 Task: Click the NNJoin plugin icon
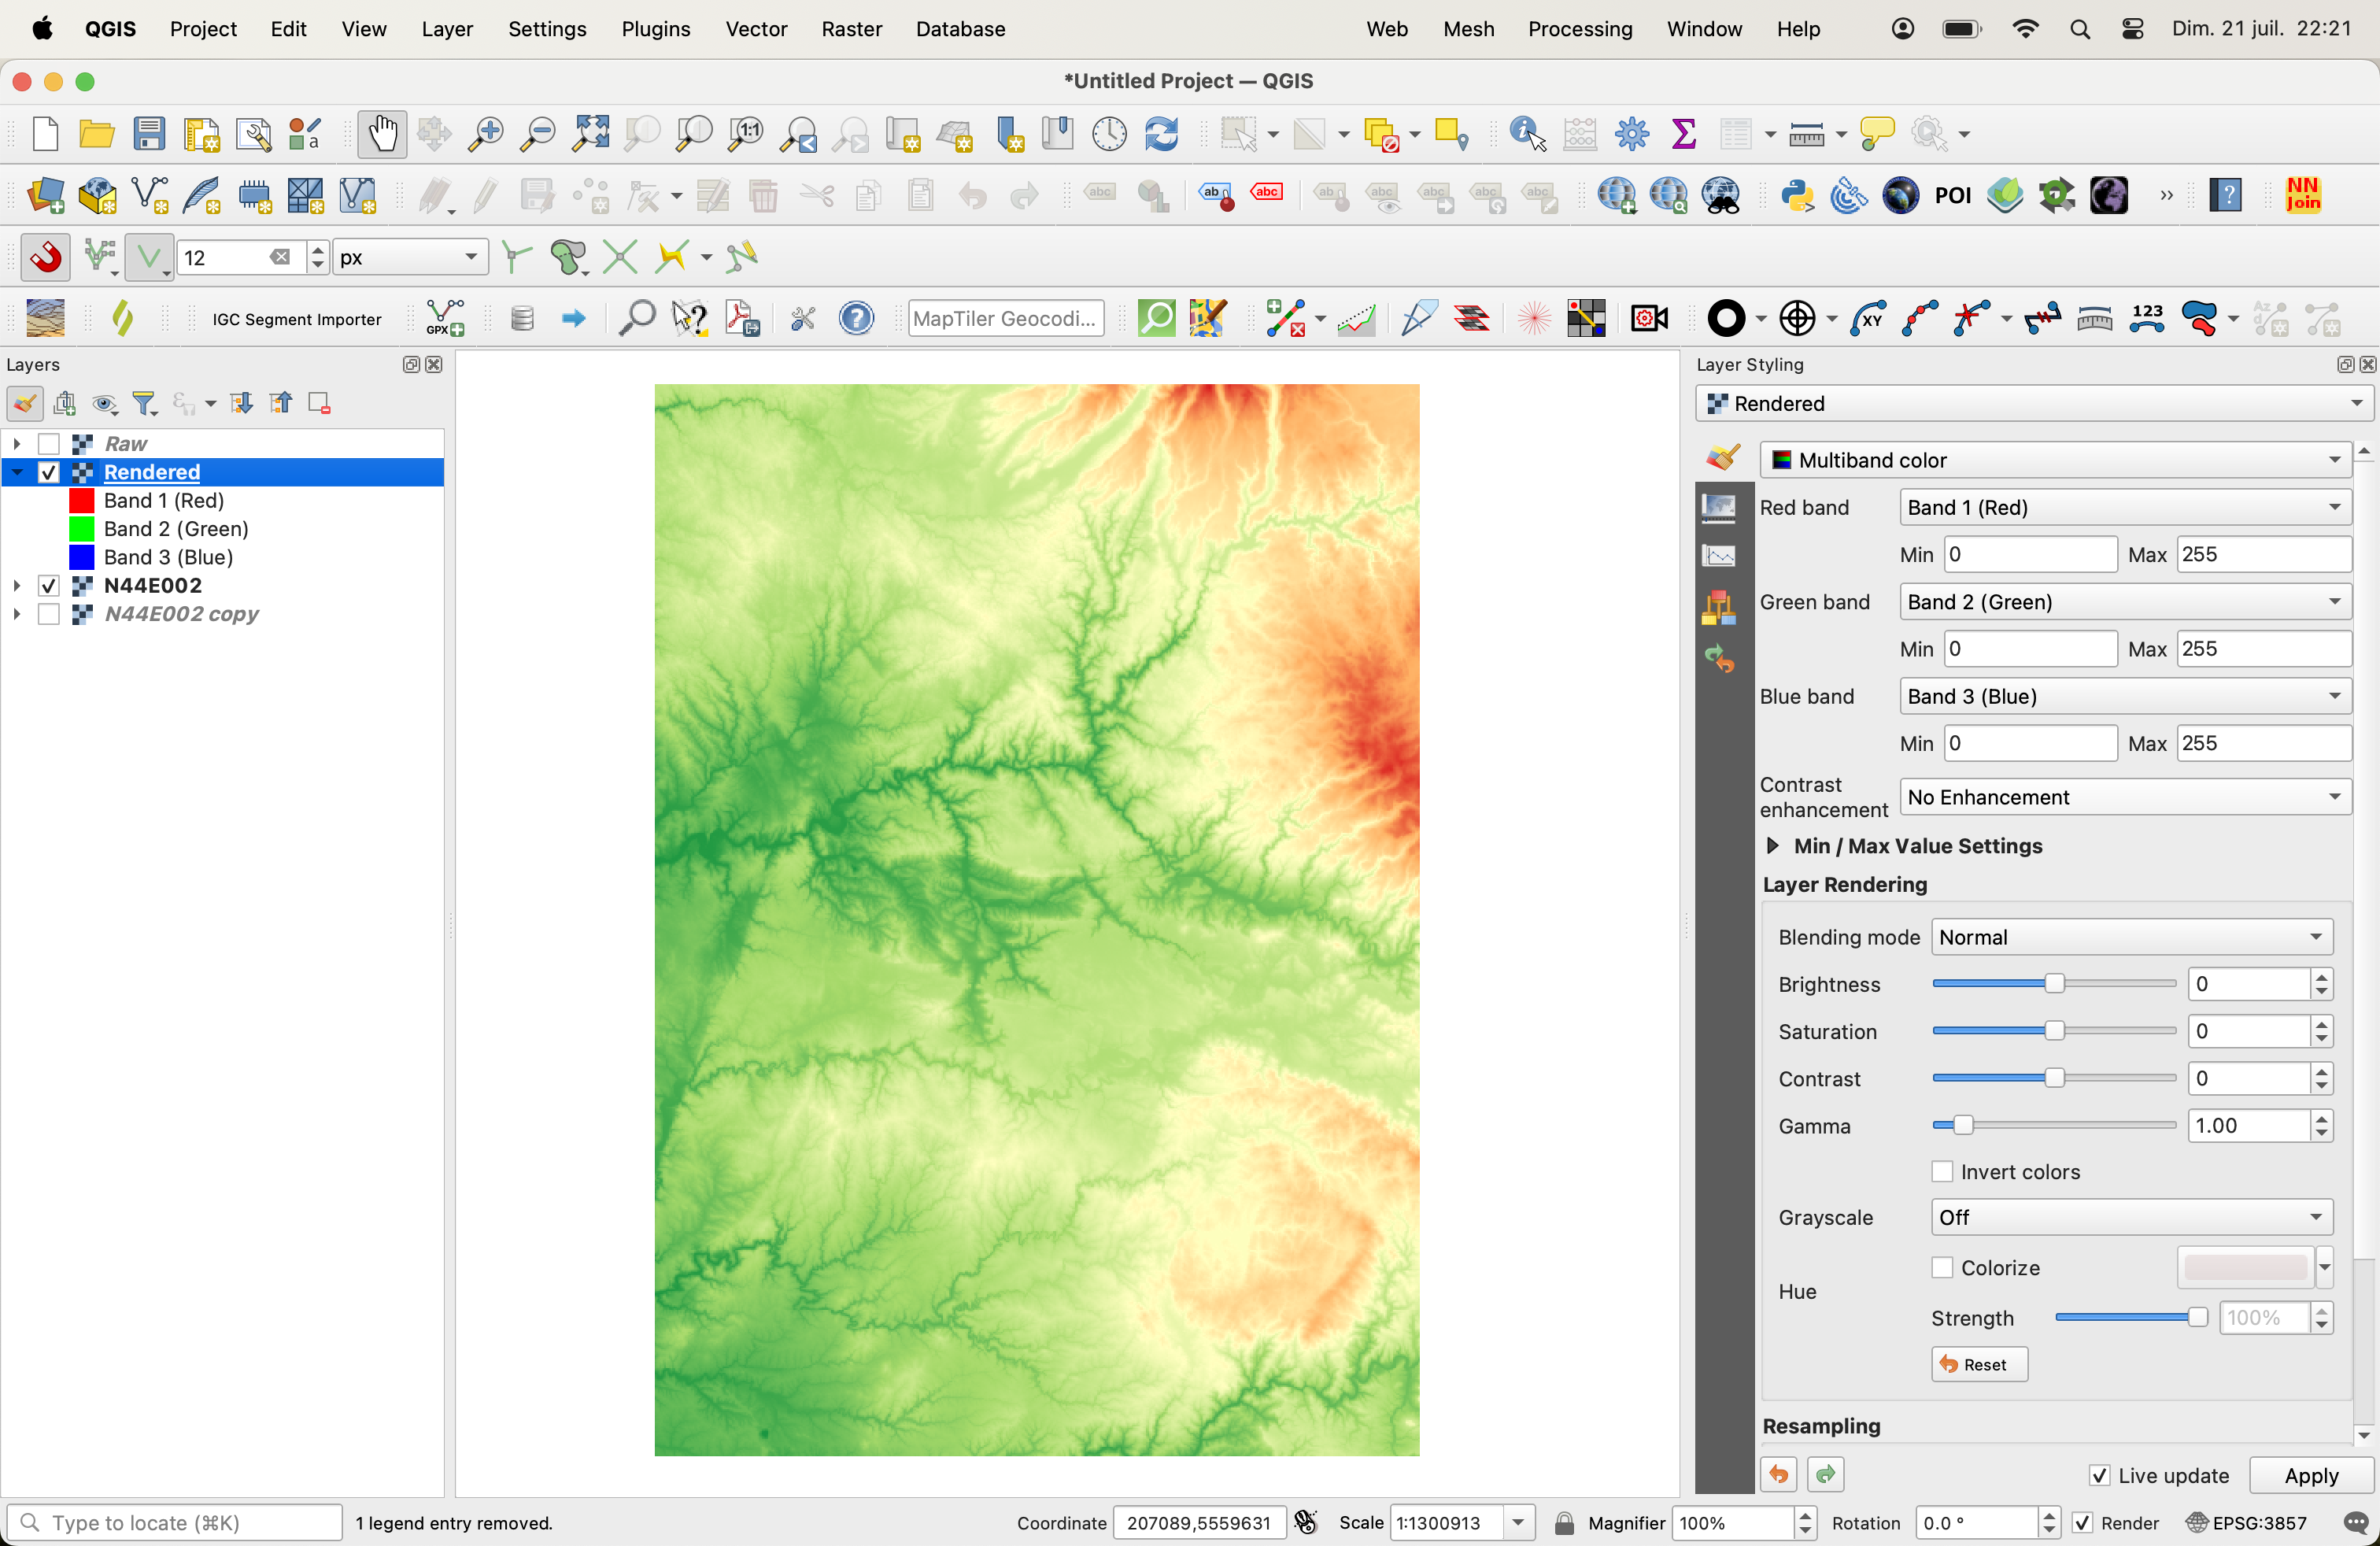click(2303, 195)
